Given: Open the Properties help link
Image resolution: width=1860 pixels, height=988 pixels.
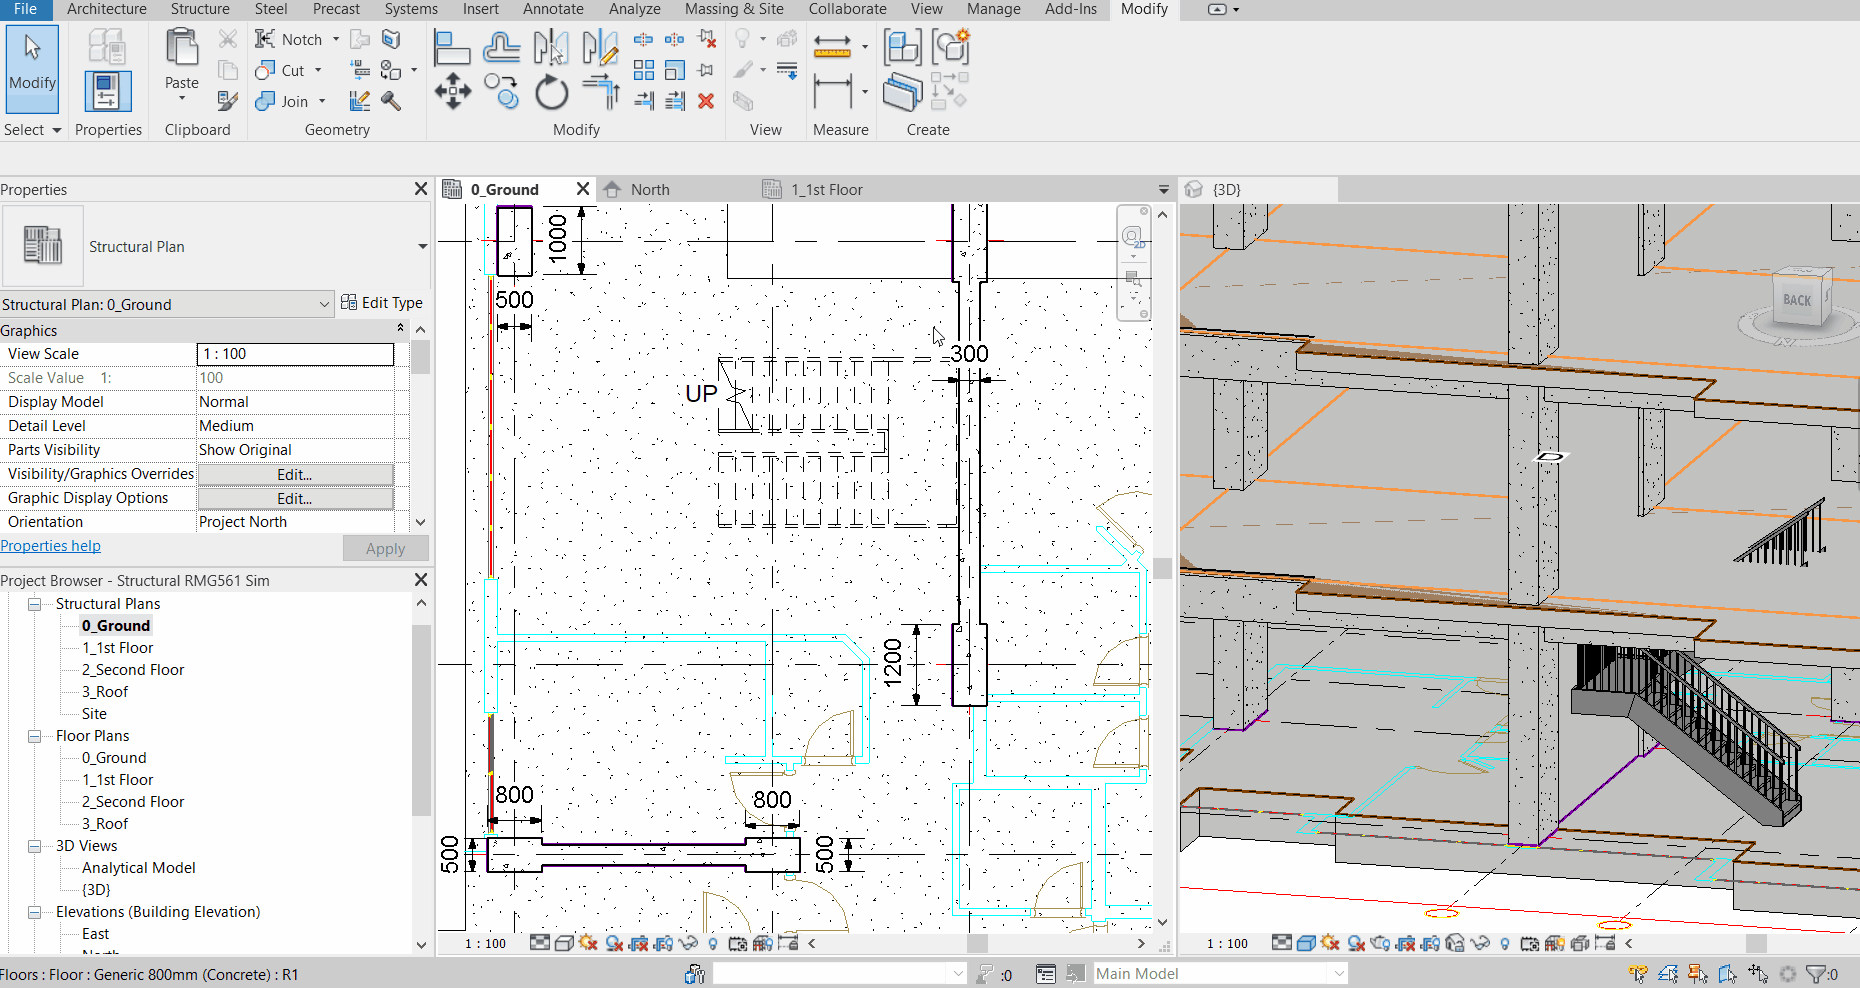Looking at the screenshot, I should coord(50,546).
